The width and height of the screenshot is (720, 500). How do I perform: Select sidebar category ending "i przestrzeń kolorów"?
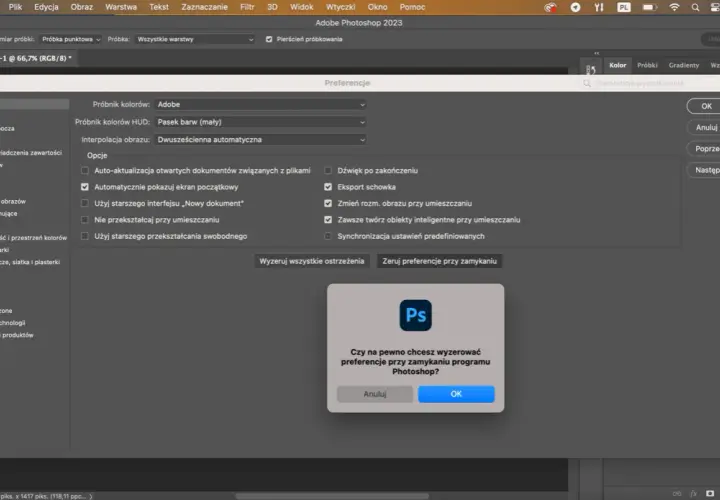[x=34, y=238]
